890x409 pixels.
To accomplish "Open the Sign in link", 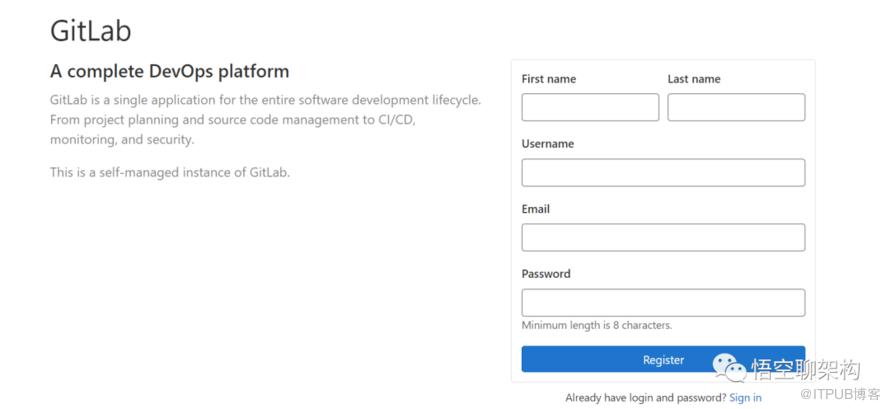I will [x=745, y=398].
